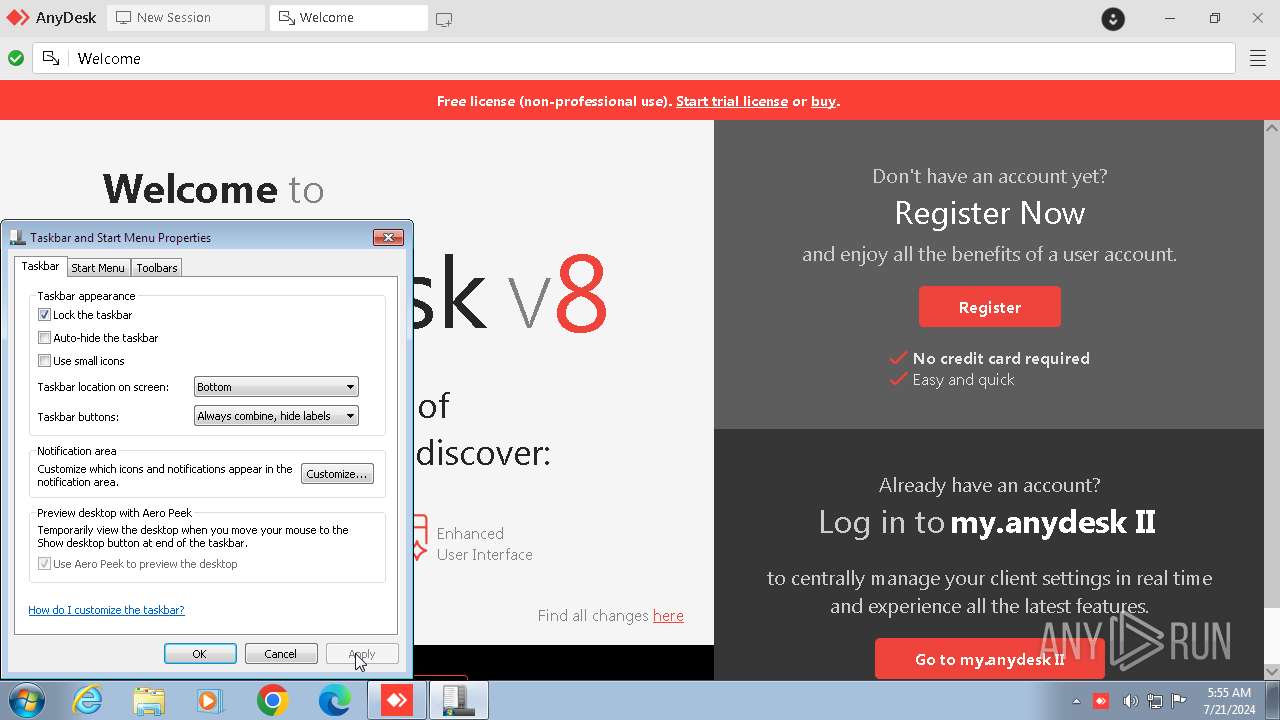Click the Welcome address input field
Screen dimensions: 1280x720
pyautogui.click(x=634, y=59)
